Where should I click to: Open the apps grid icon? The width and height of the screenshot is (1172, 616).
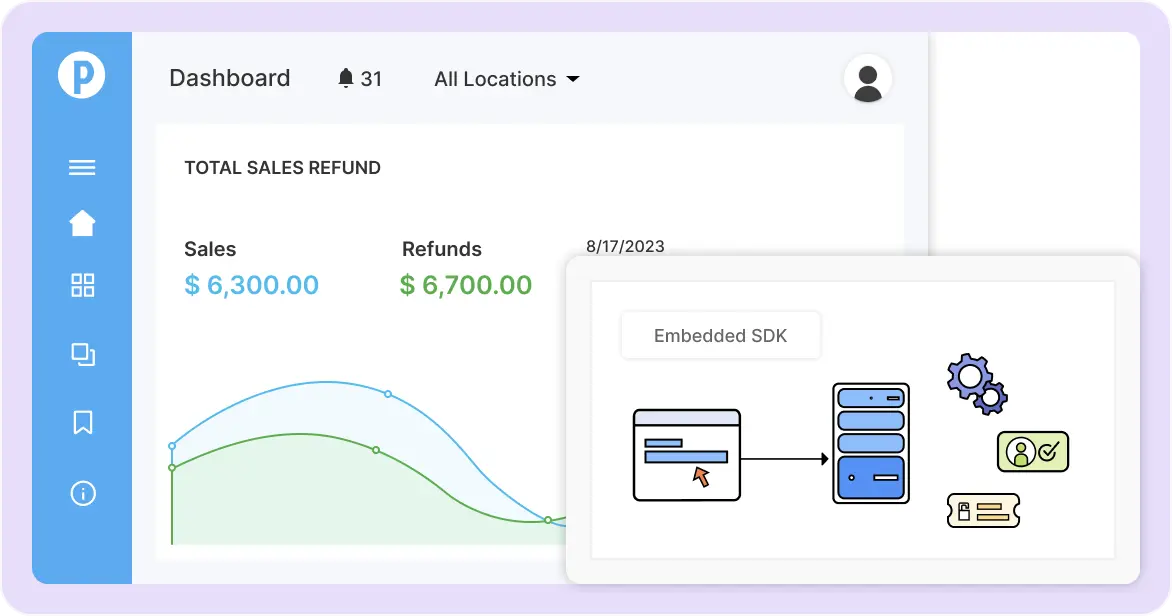click(x=81, y=285)
